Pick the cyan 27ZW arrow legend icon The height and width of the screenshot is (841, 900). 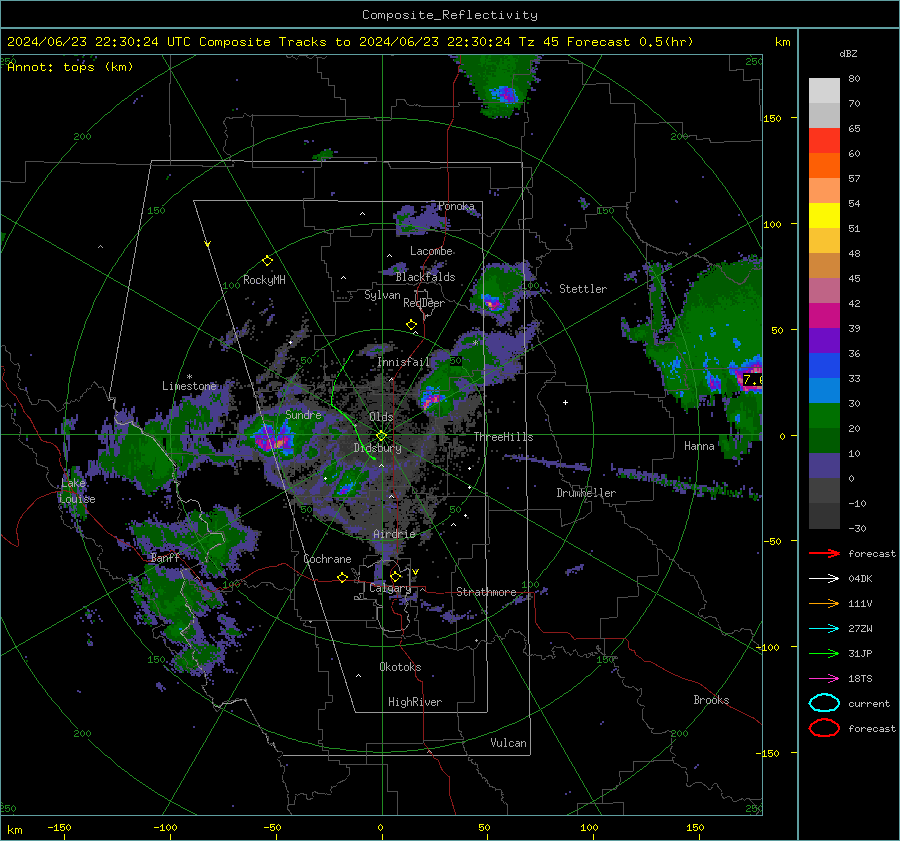824,629
